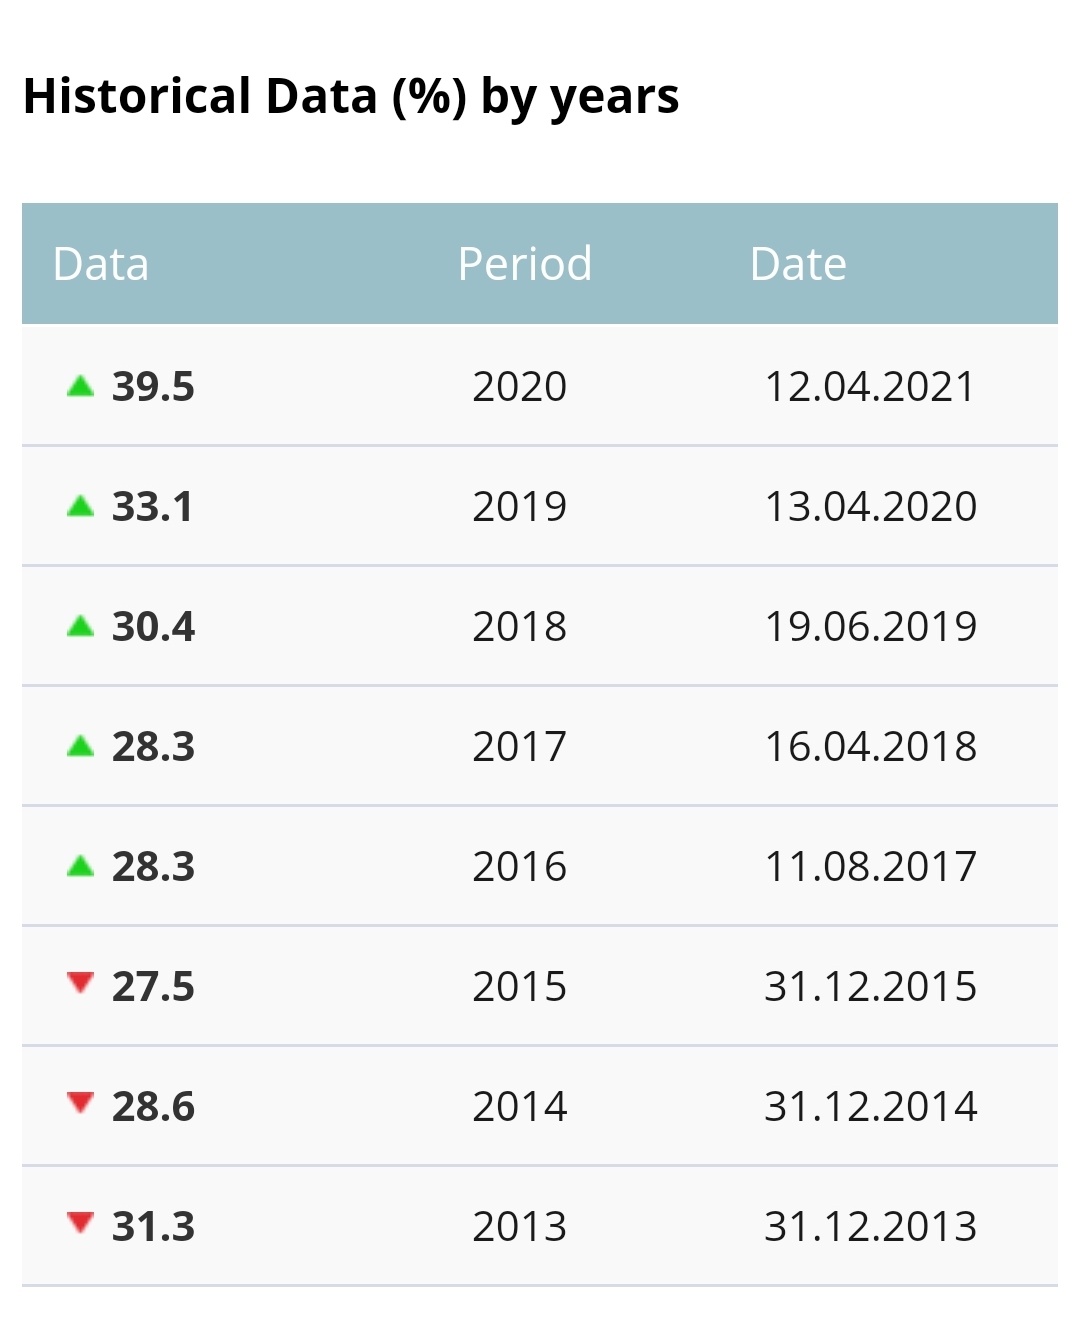Image resolution: width=1080 pixels, height=1327 pixels.
Task: Select the Data column header
Action: tap(101, 264)
